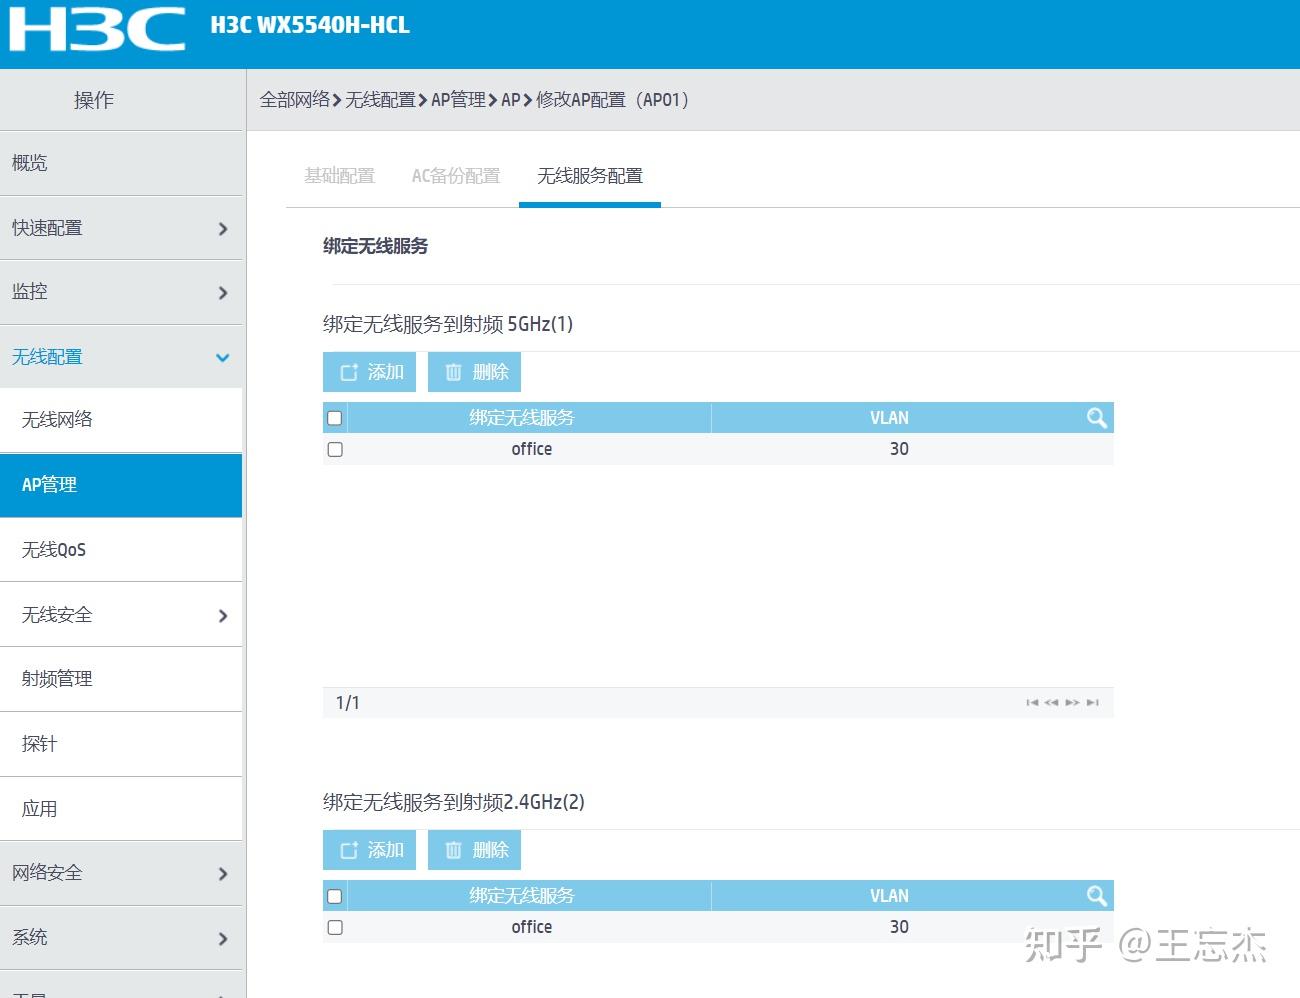Check the office row checkbox in 5GHz table

pos(335,449)
